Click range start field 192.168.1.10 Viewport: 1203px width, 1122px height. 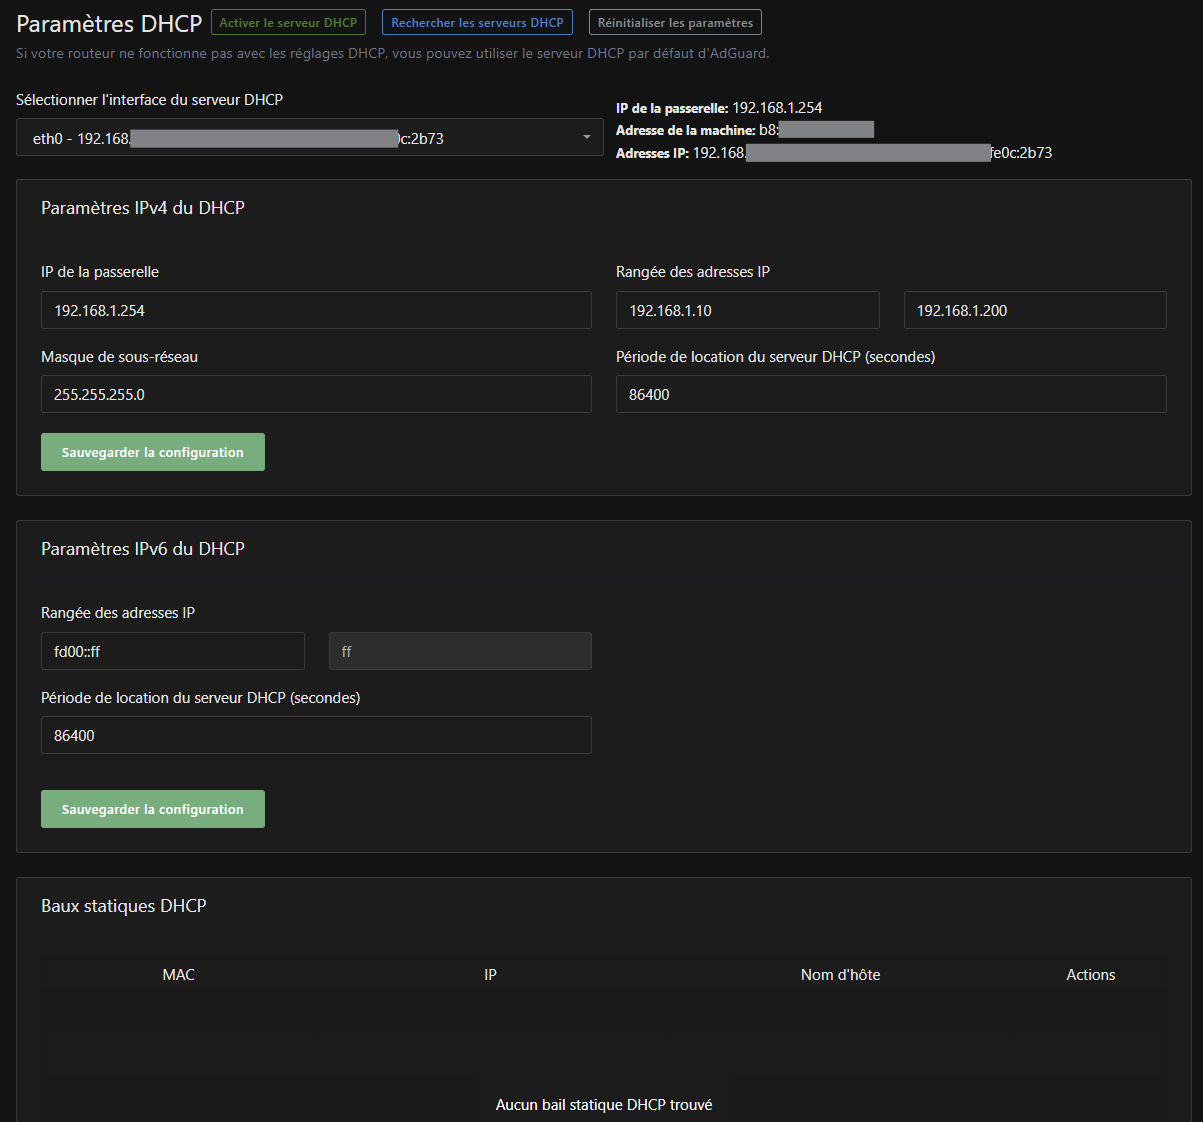click(x=747, y=310)
